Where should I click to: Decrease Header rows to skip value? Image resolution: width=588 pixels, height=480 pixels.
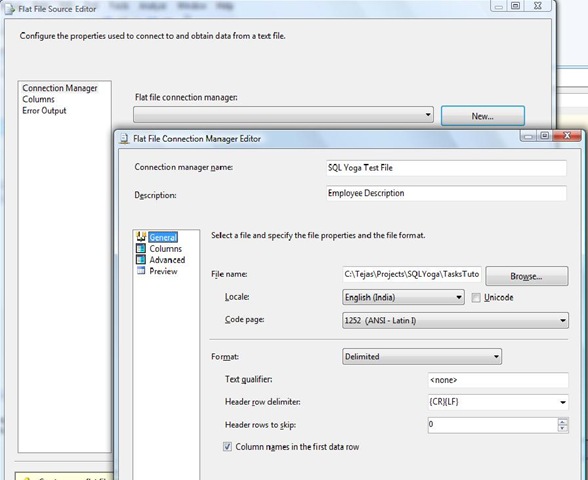click(x=562, y=429)
